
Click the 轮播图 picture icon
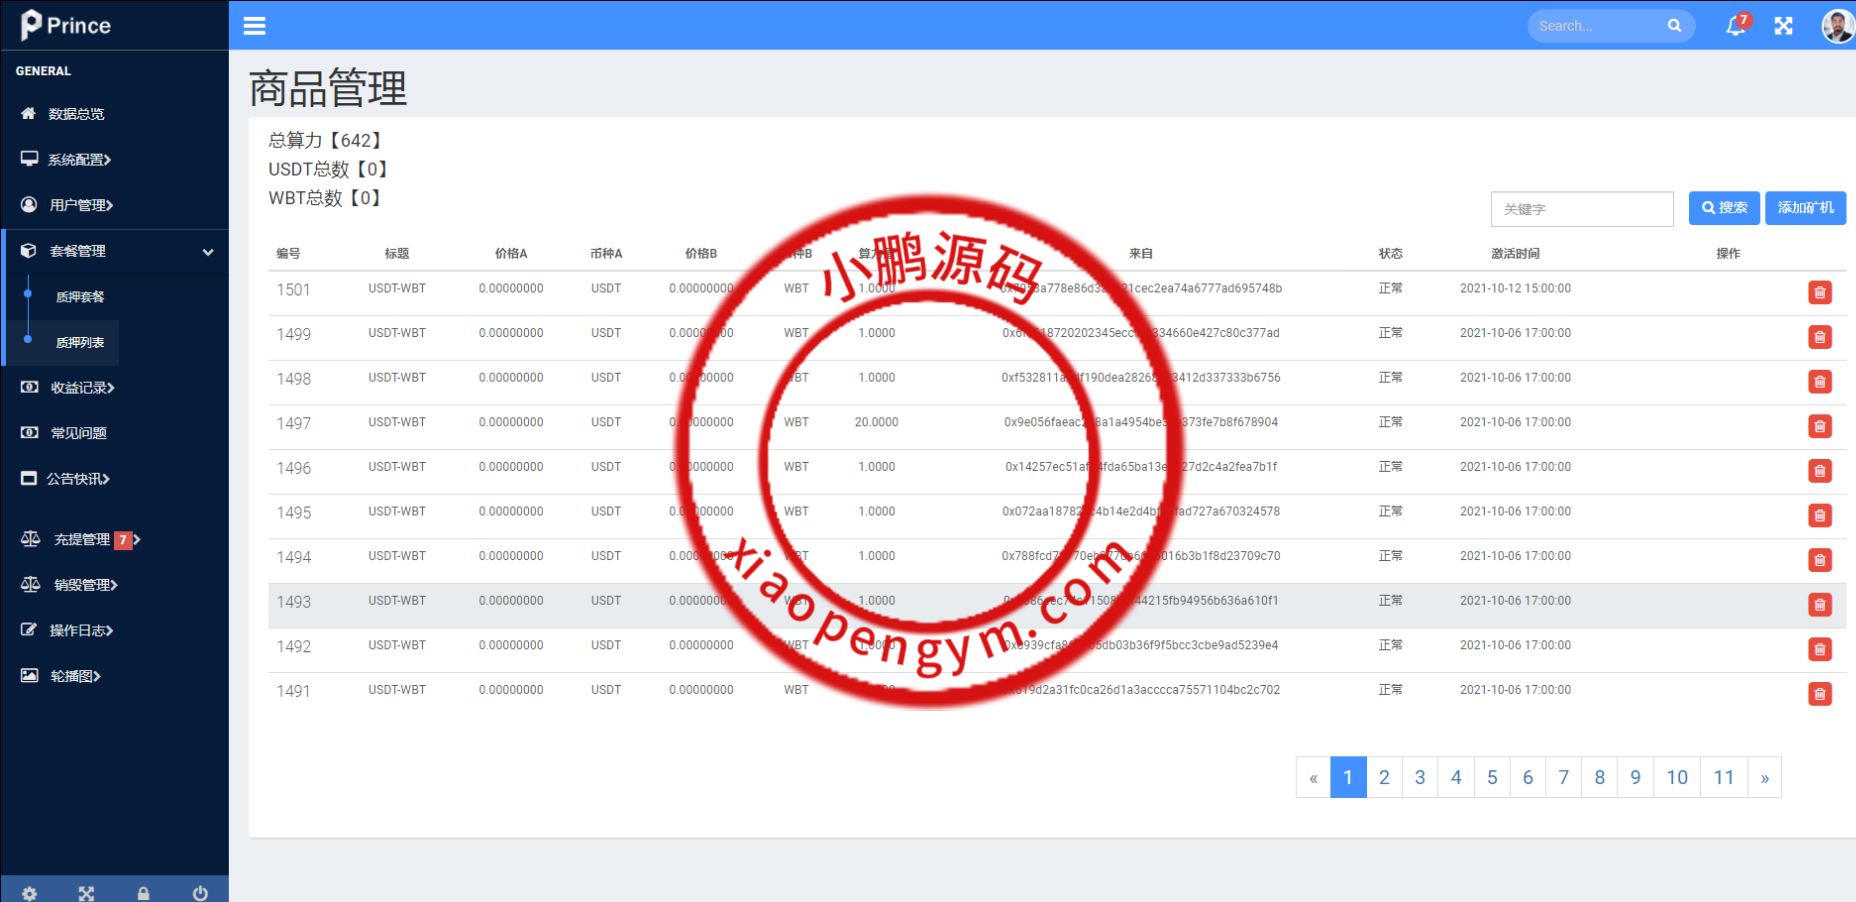(30, 676)
